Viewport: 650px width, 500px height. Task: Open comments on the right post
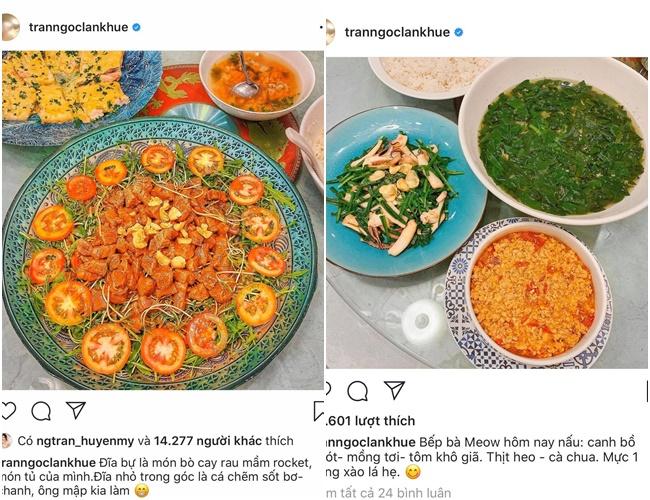(357, 391)
